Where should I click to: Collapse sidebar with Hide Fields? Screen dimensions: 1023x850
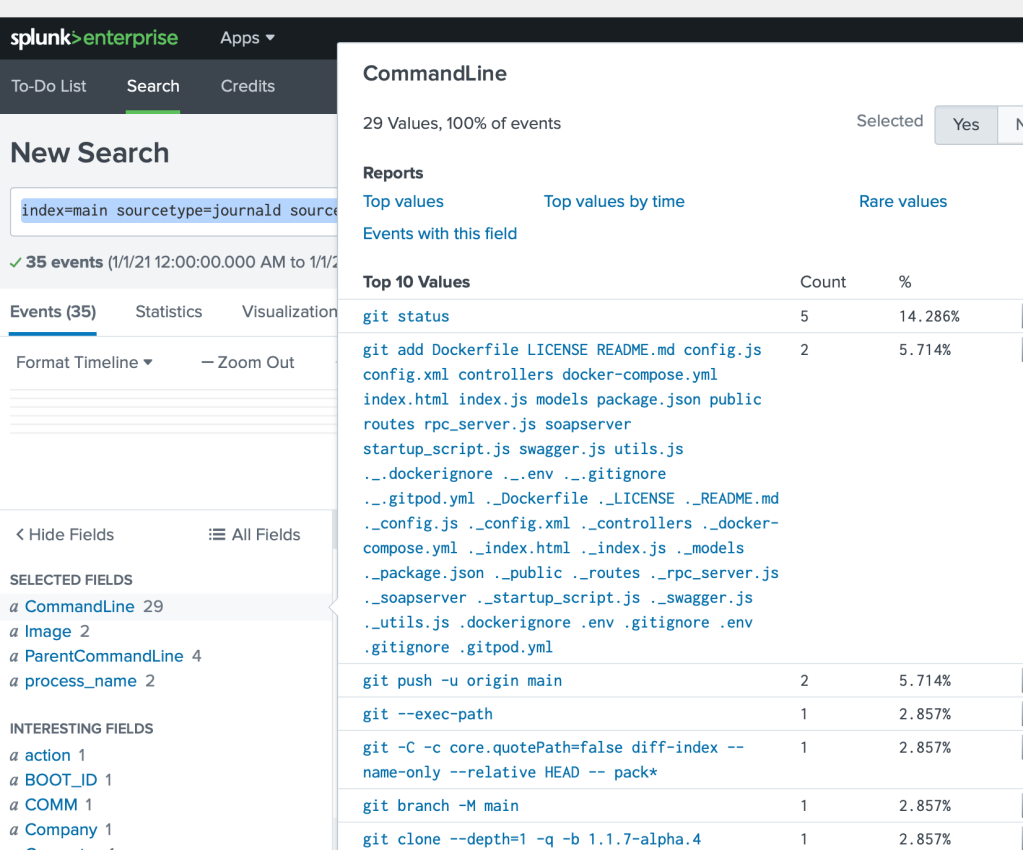[64, 535]
